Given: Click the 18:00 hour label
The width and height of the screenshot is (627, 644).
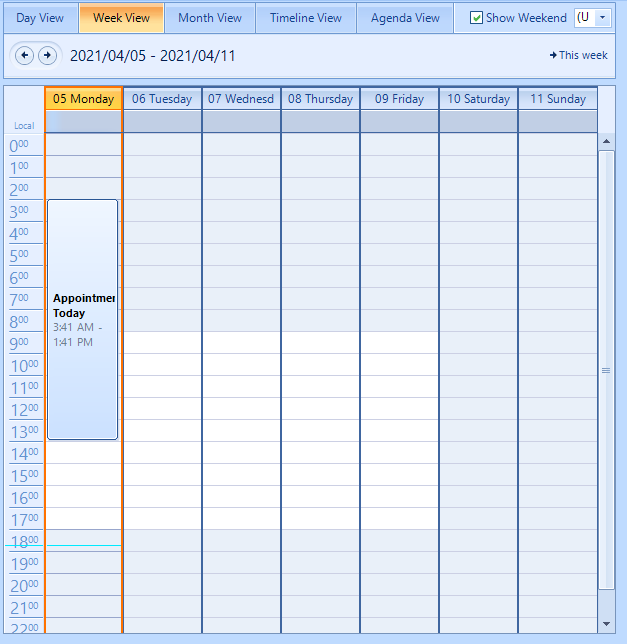Looking at the screenshot, I should (24, 542).
